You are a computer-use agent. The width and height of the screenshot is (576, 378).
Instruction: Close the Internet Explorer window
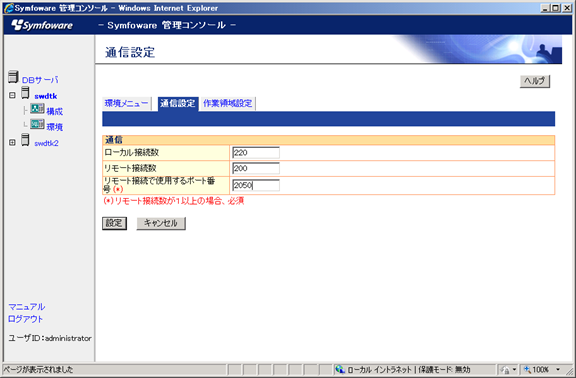click(567, 8)
